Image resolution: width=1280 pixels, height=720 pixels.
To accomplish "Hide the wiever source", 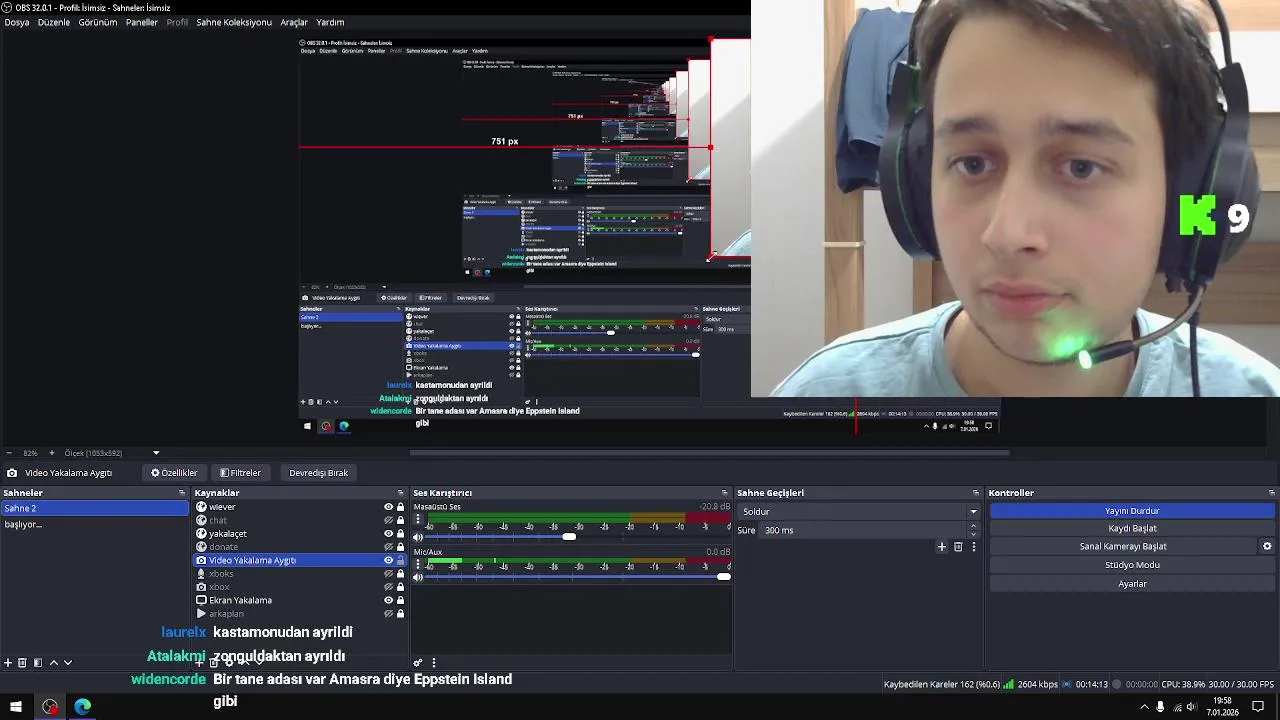I will (x=388, y=507).
